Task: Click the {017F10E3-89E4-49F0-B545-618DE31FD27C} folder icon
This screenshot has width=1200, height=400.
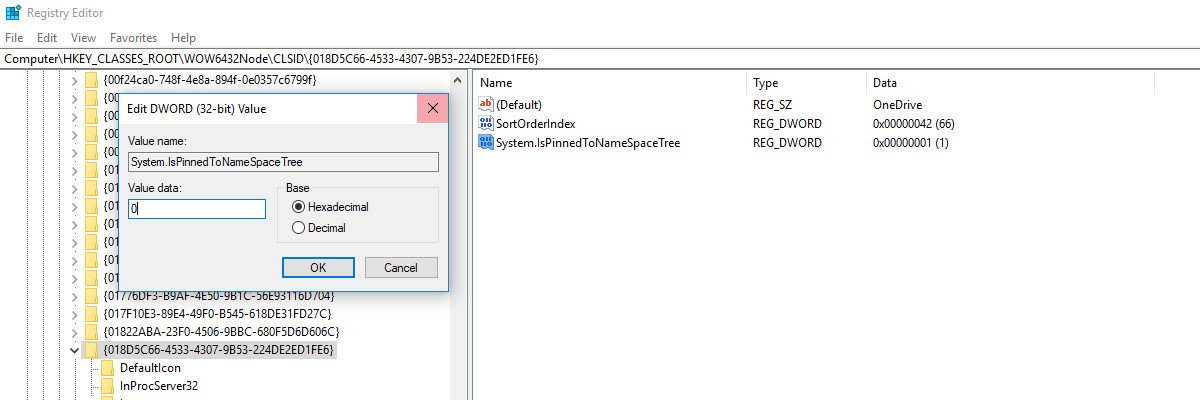Action: pyautogui.click(x=92, y=314)
